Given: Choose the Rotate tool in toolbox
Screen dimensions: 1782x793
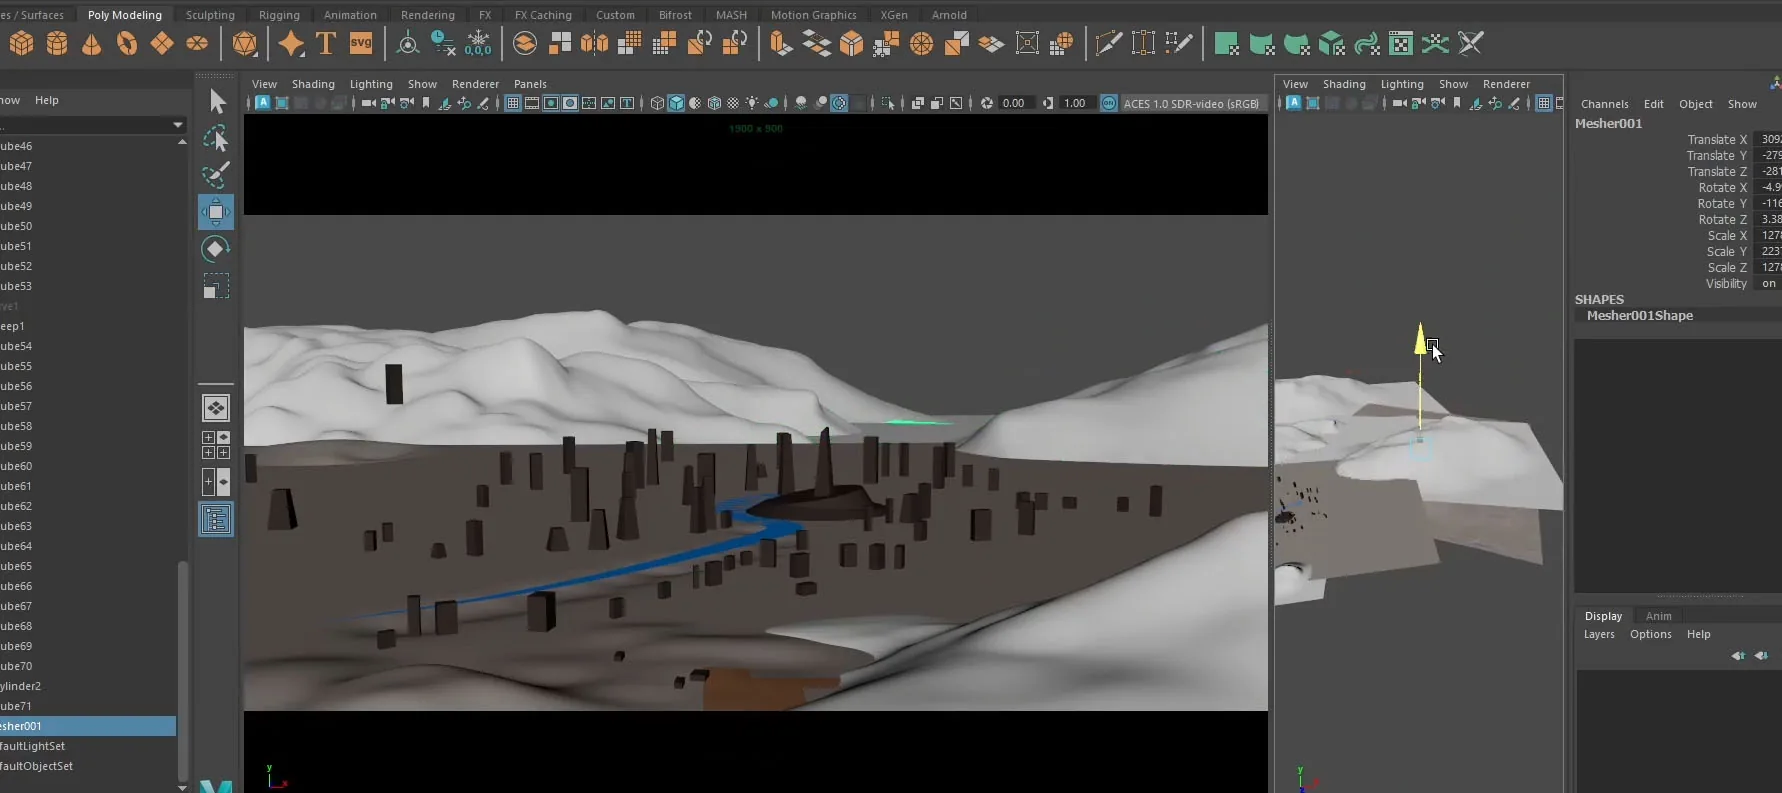Looking at the screenshot, I should pos(216,249).
